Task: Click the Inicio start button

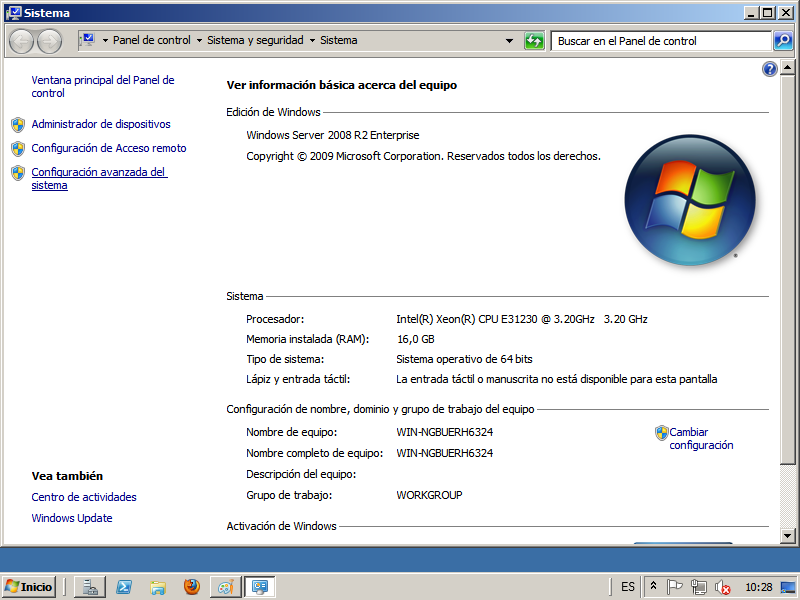Action: pos(29,587)
